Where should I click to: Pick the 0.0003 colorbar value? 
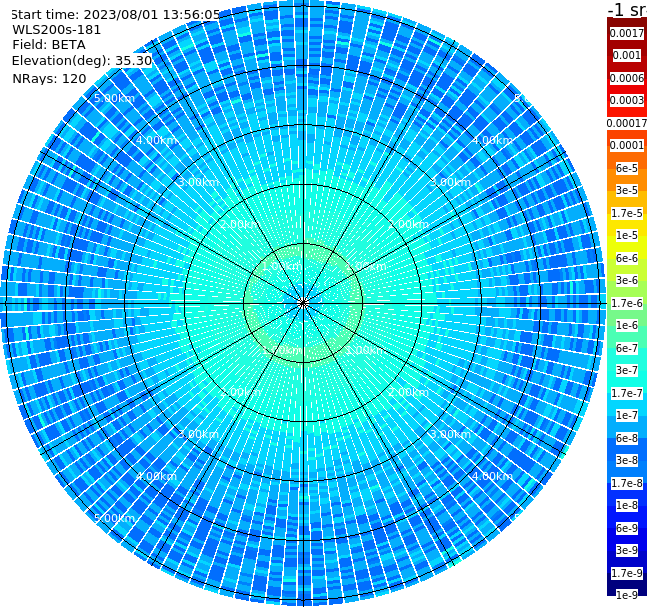(627, 100)
